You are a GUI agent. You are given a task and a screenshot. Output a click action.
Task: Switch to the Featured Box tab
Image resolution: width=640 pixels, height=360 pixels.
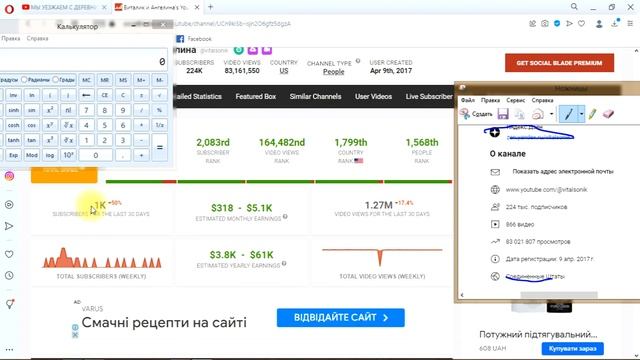256,96
